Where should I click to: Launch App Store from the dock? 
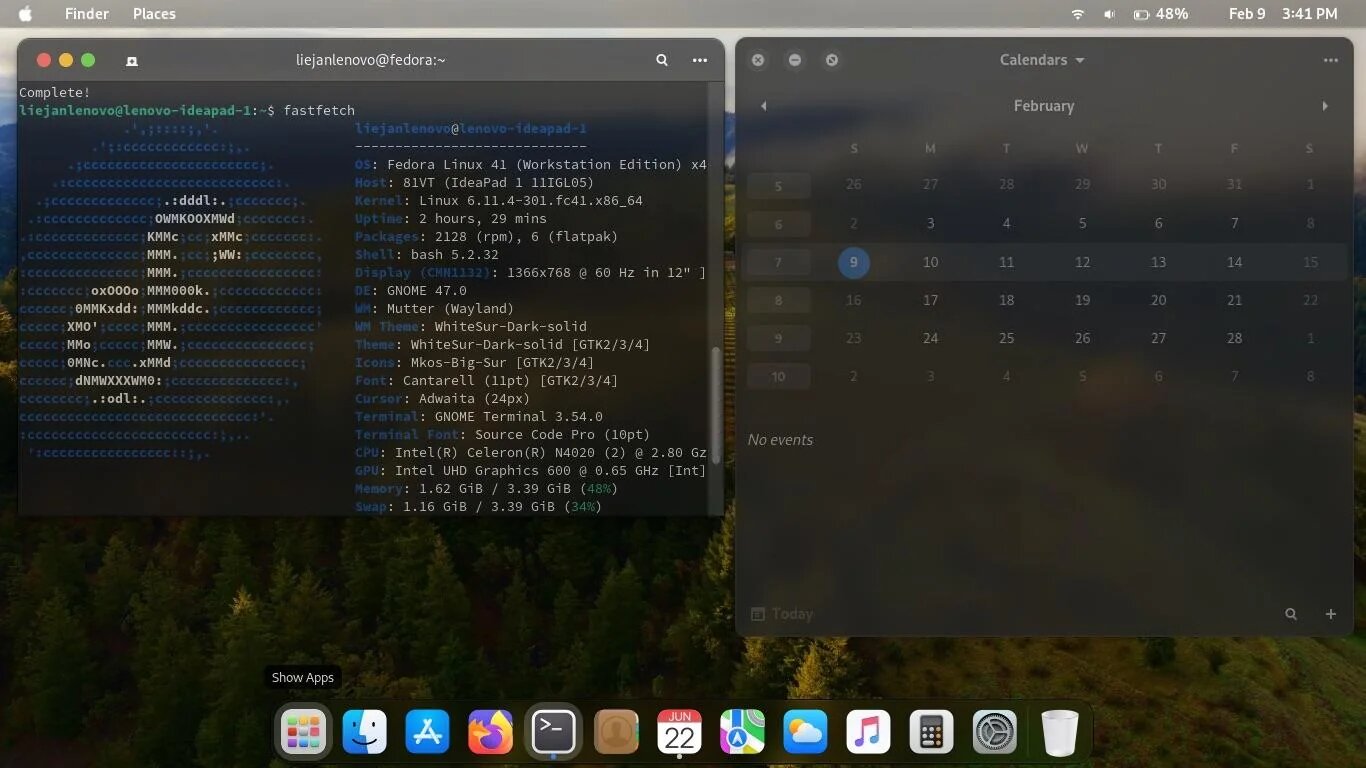428,732
